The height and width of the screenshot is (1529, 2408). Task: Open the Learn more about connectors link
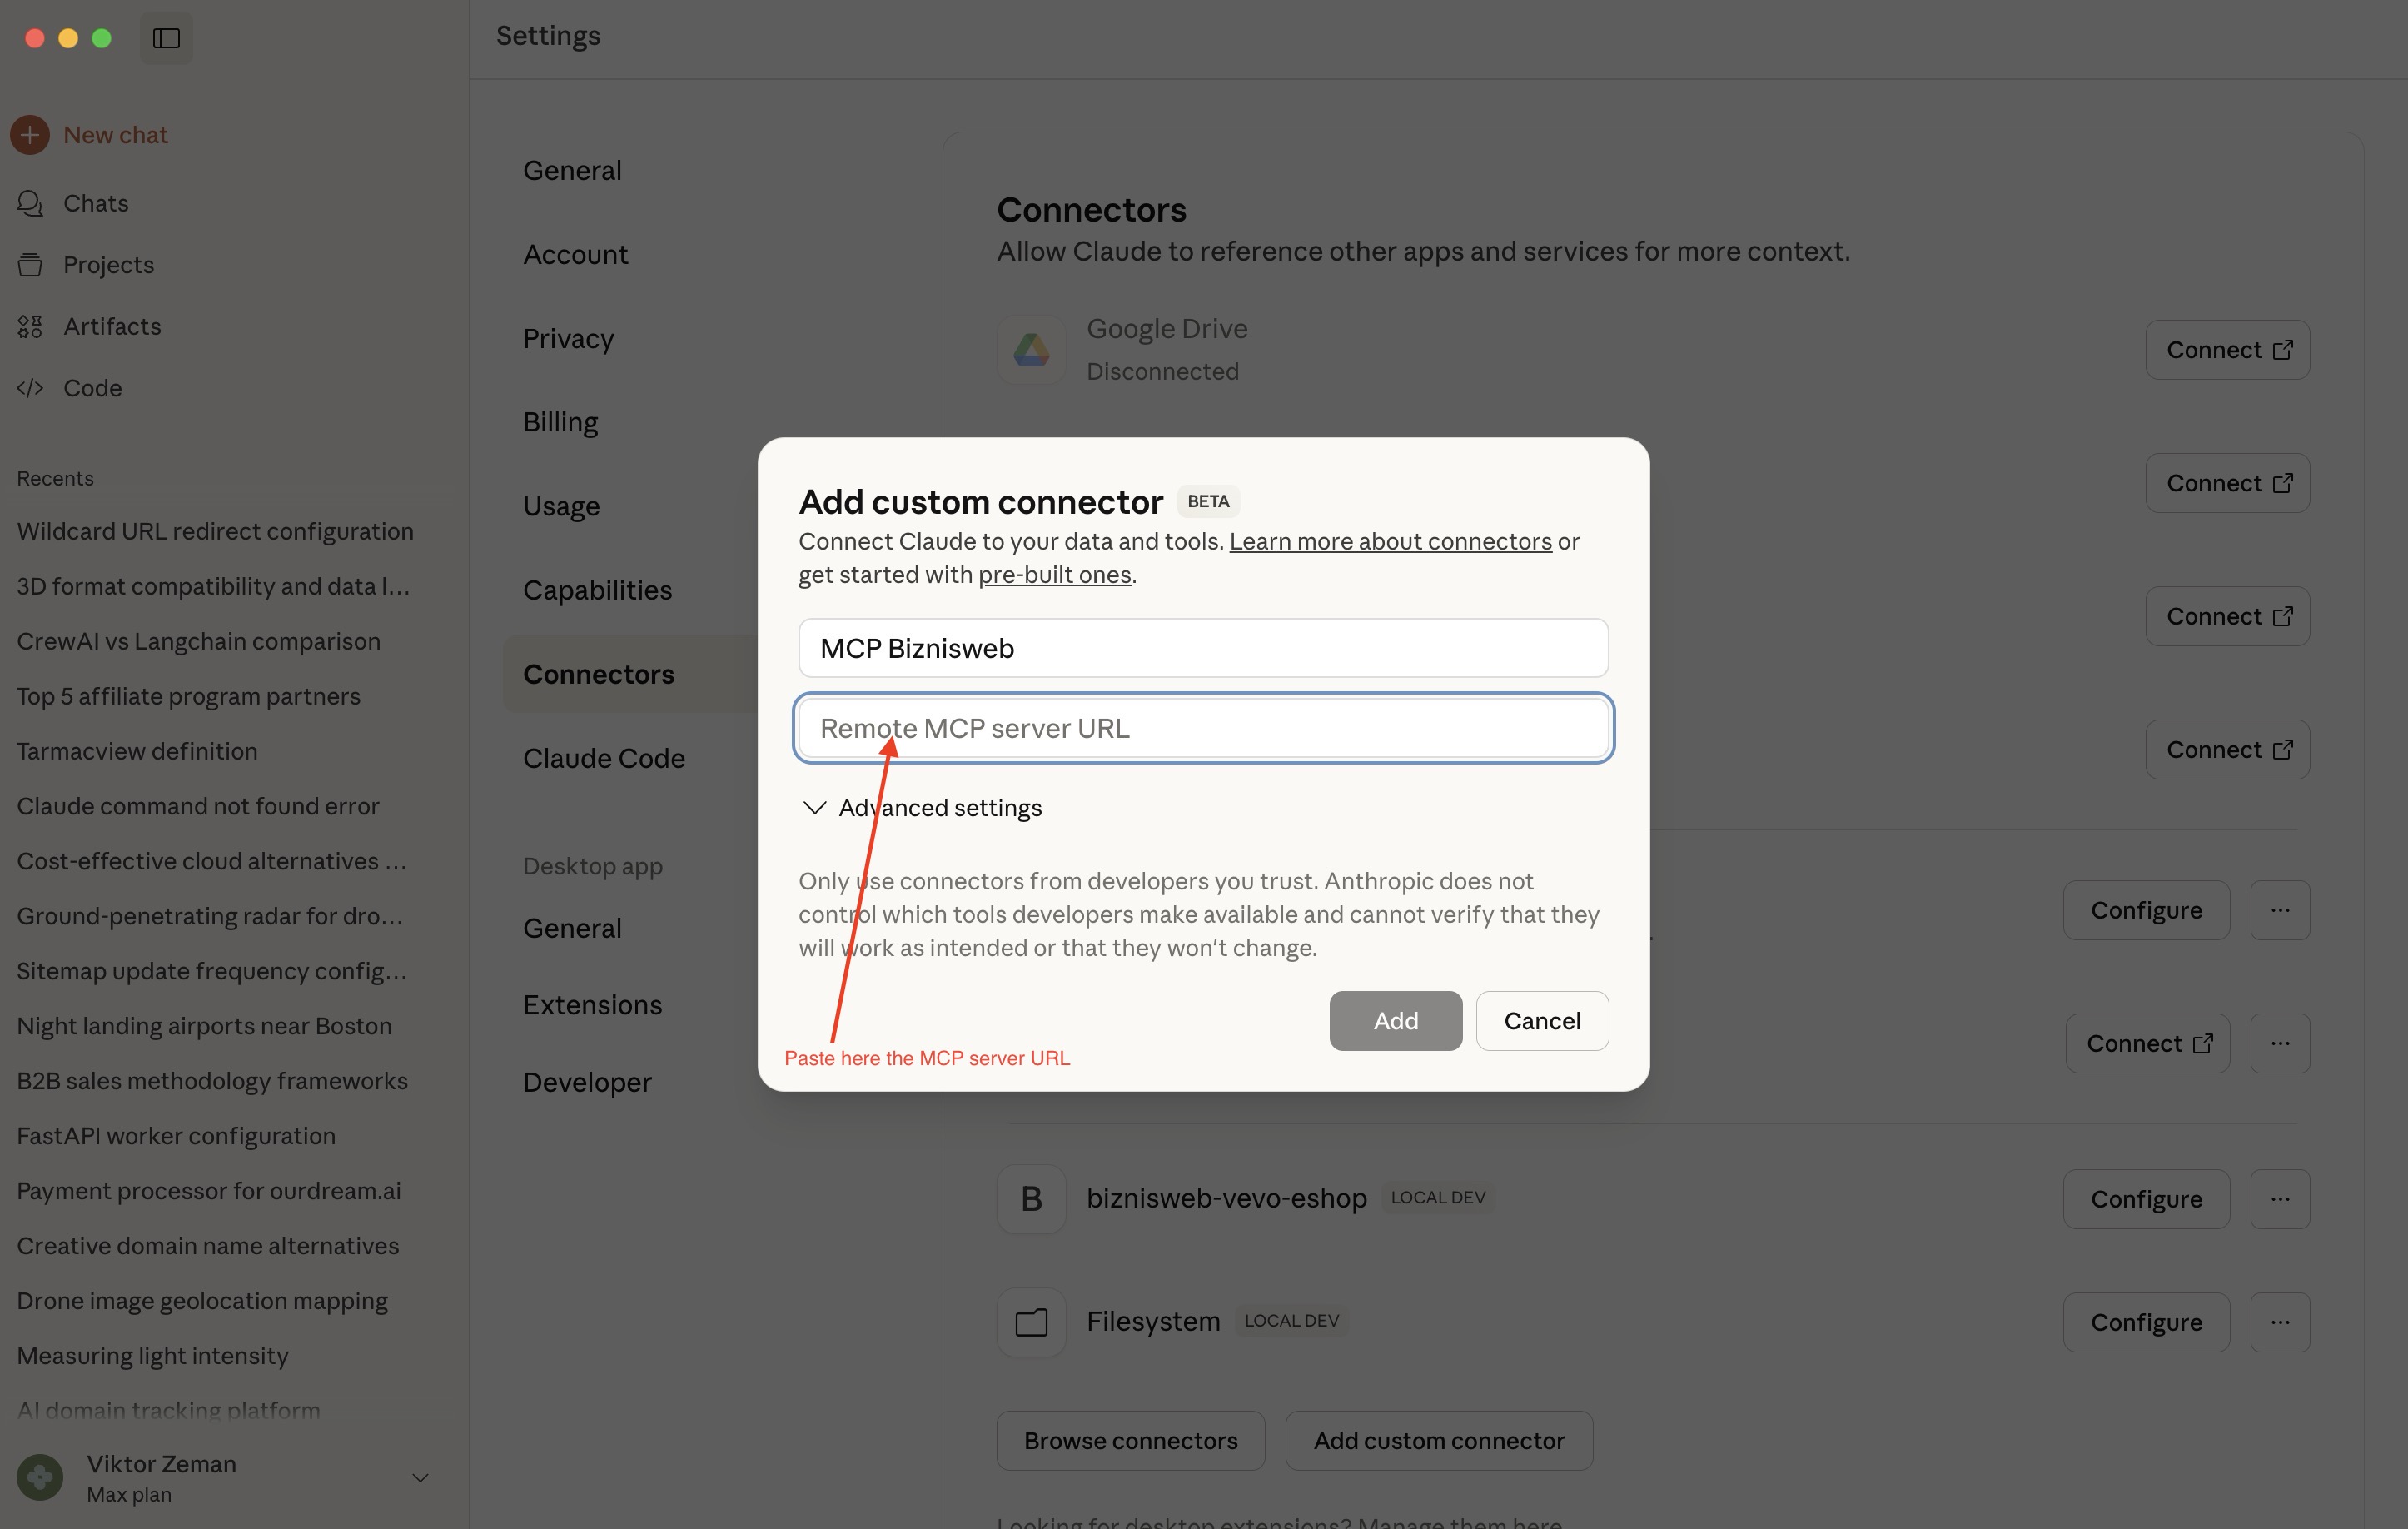tap(1390, 541)
